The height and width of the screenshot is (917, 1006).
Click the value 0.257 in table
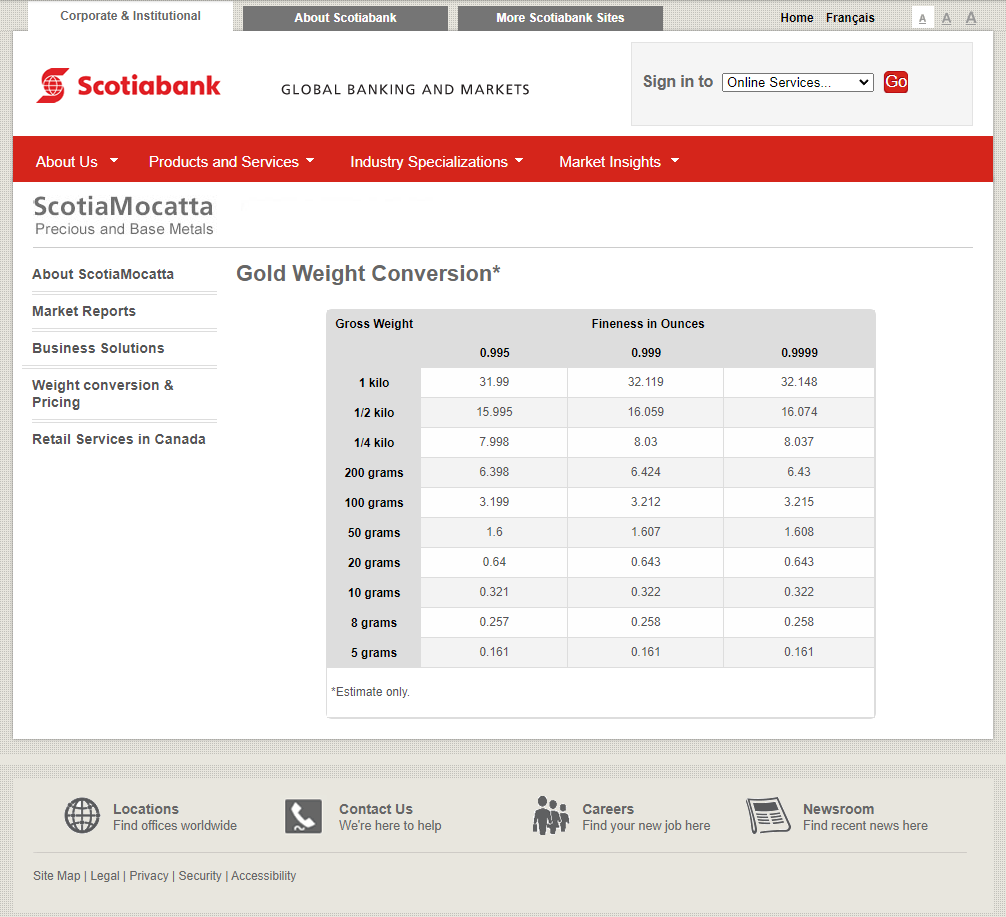pos(494,622)
